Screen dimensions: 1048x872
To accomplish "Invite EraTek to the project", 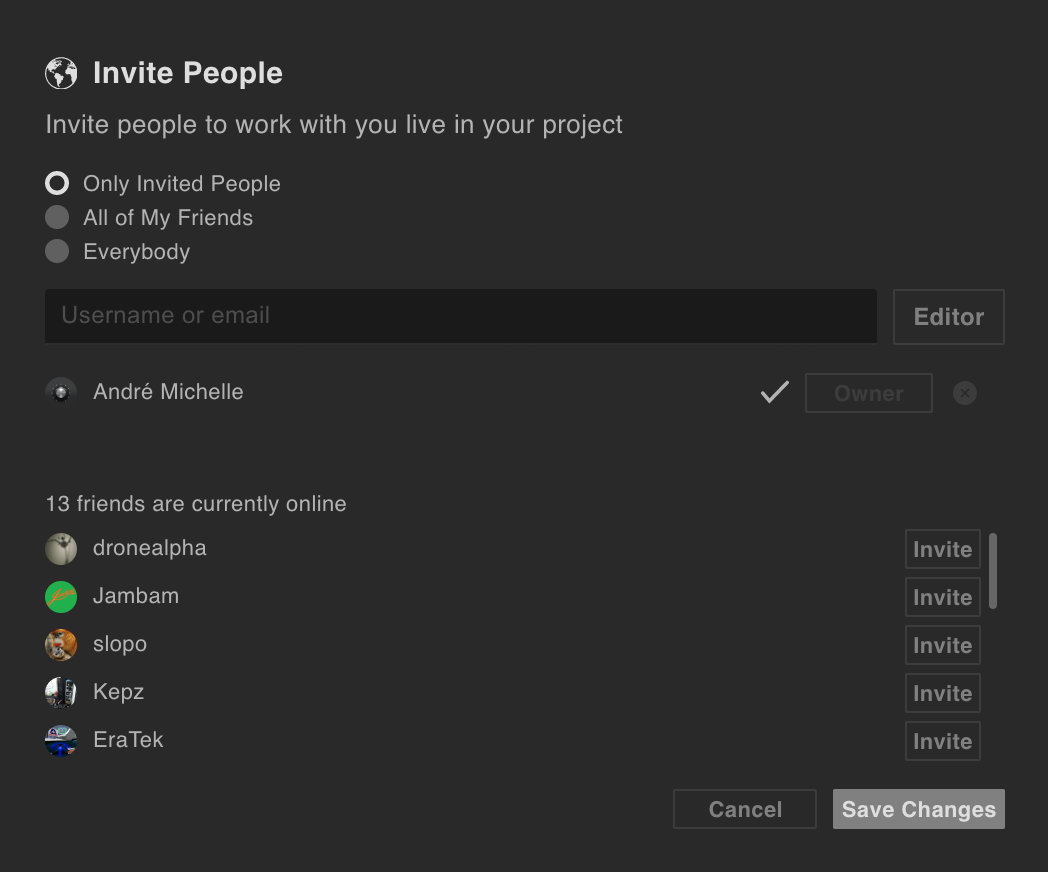I will [942, 740].
